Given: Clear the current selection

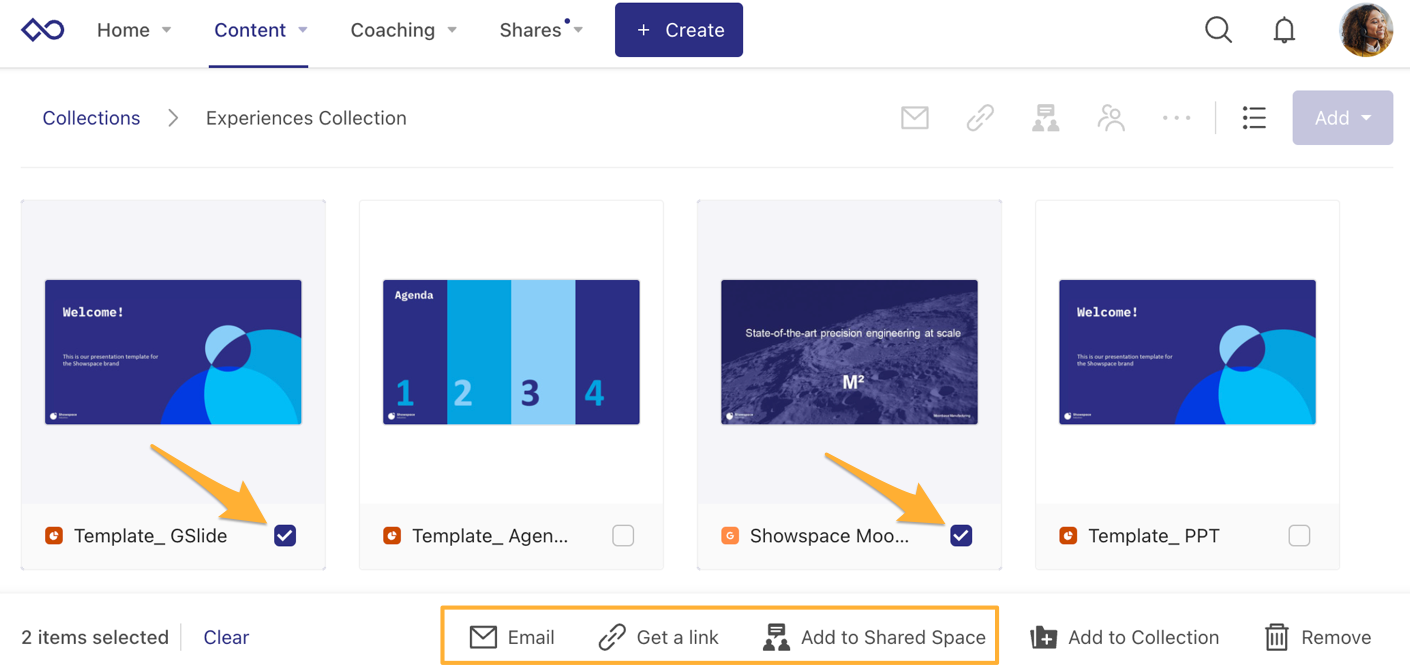Looking at the screenshot, I should [226, 637].
